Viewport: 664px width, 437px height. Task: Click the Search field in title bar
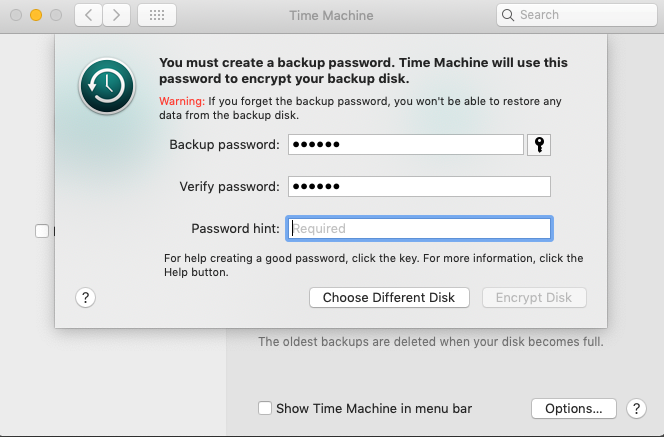coord(575,15)
